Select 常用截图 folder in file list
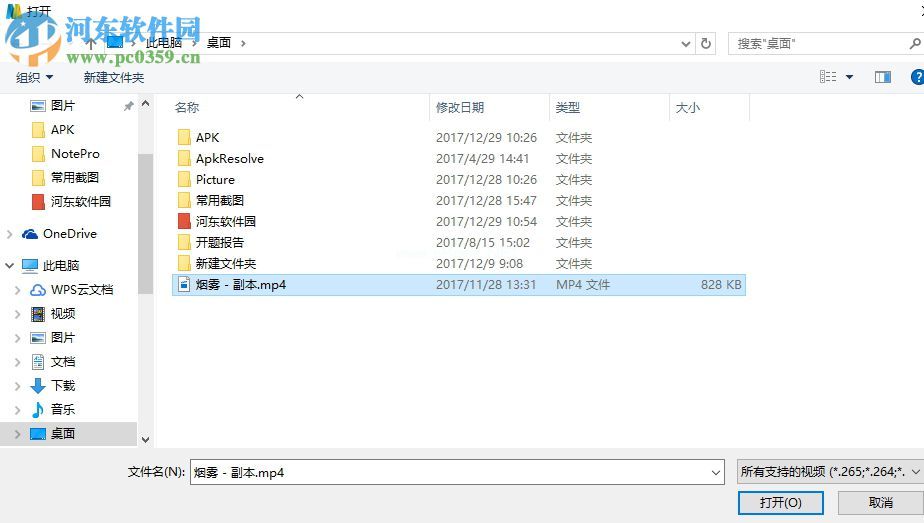924x523 pixels. (220, 201)
